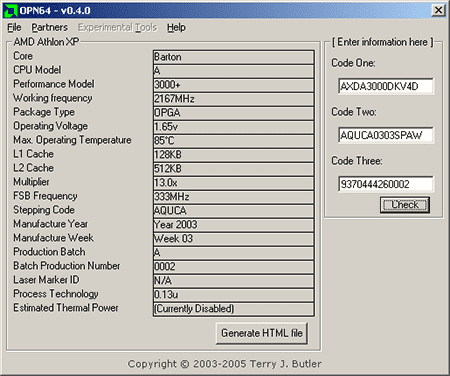450x376 pixels.
Task: Select the FSB Frequency value '333MHz'
Action: click(234, 197)
